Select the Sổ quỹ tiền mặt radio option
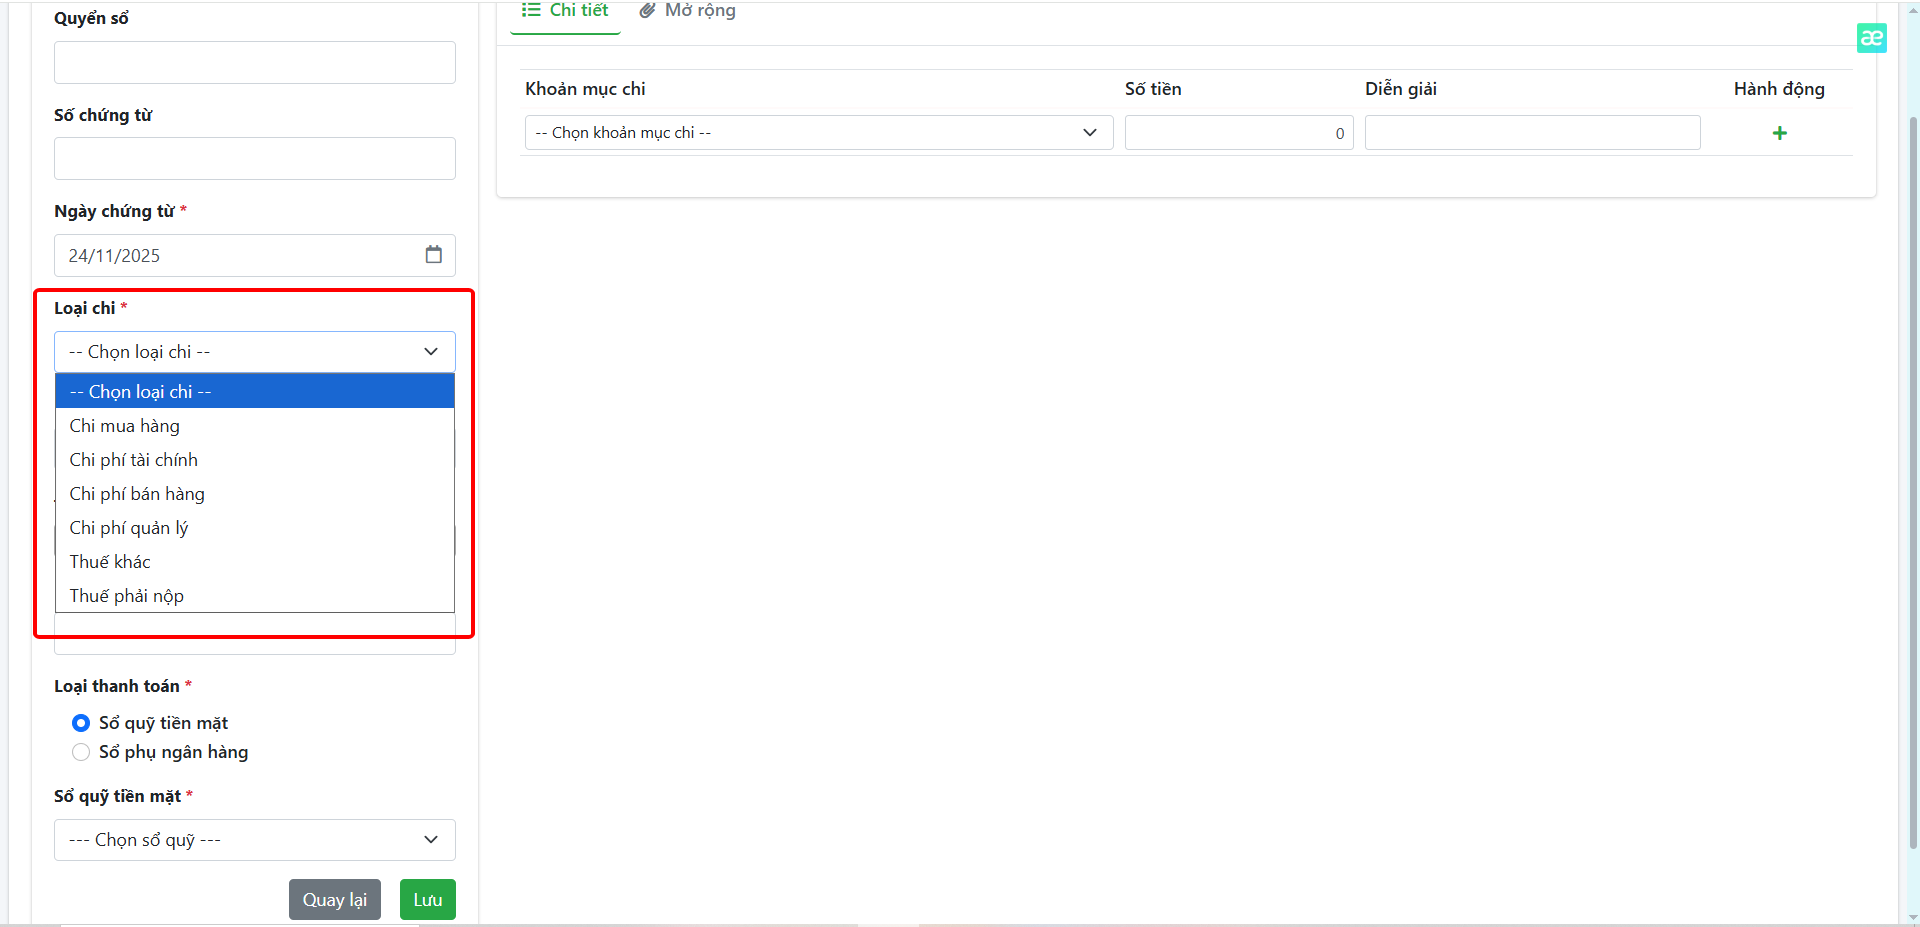The width and height of the screenshot is (1920, 927). click(81, 723)
